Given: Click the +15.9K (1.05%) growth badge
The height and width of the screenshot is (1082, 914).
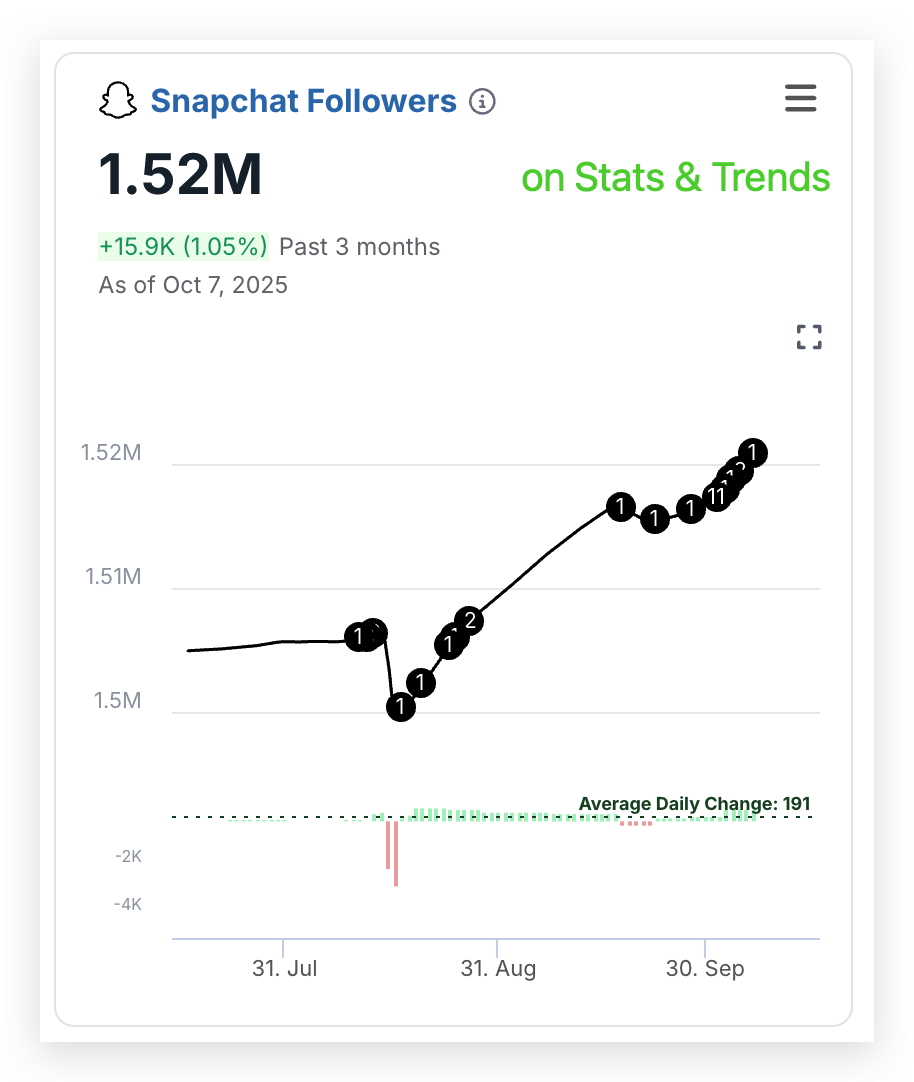Looking at the screenshot, I should (x=183, y=246).
